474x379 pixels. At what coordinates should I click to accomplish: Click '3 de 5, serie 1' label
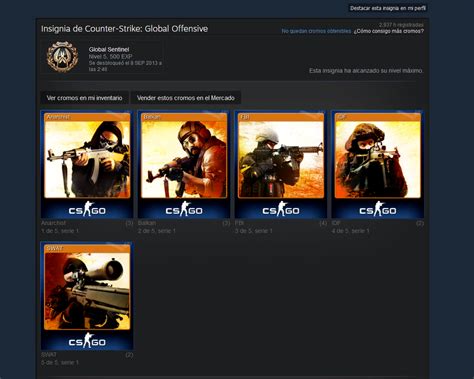254,231
